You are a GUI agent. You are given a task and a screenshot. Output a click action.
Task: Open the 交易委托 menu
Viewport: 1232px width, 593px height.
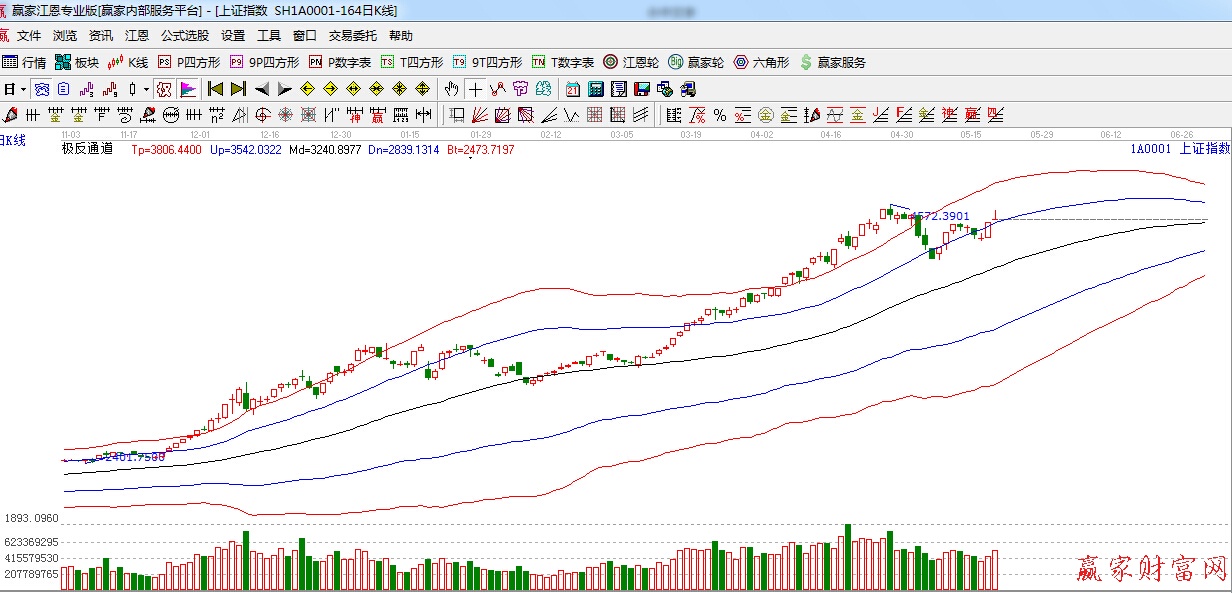pos(352,36)
